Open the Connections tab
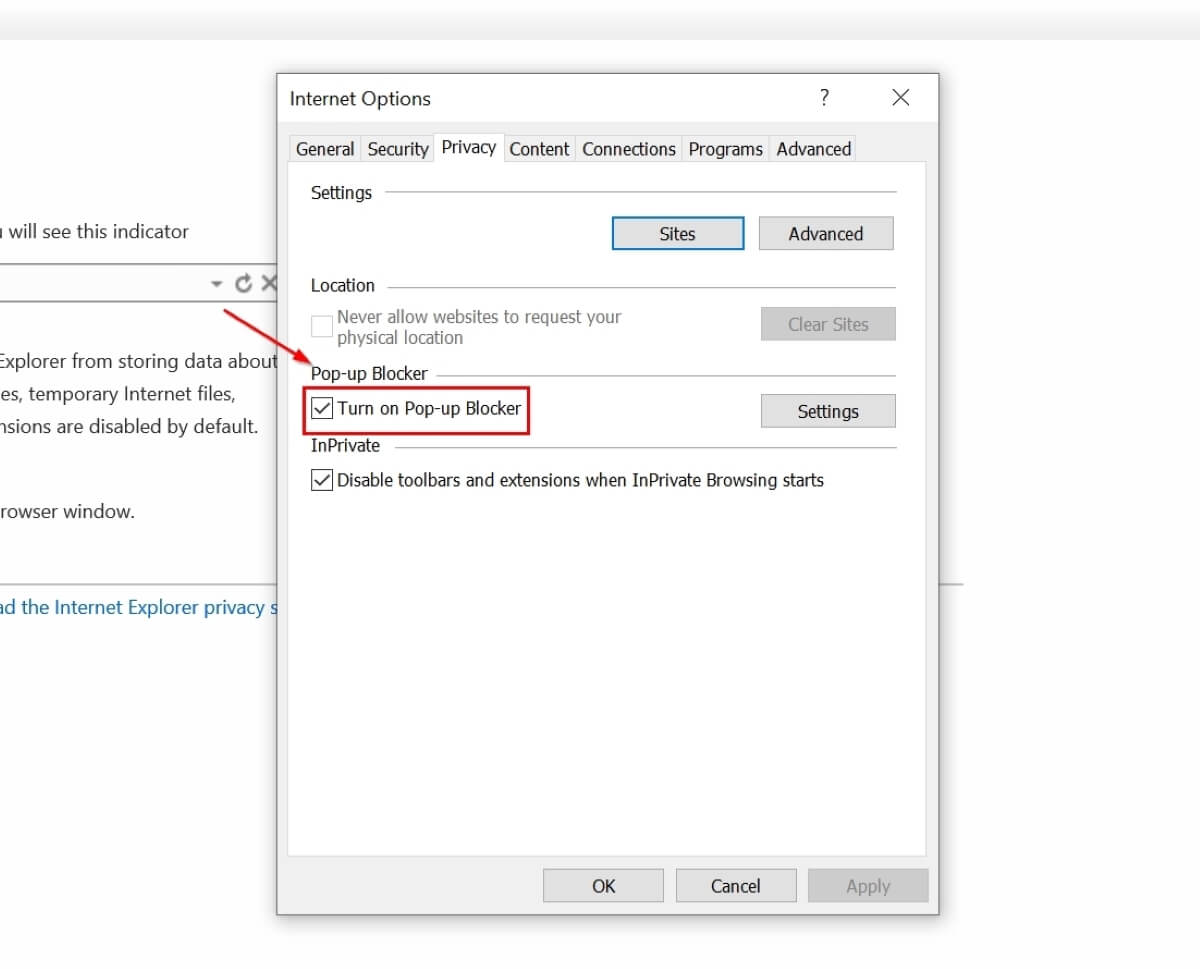This screenshot has width=1200, height=969. (628, 148)
